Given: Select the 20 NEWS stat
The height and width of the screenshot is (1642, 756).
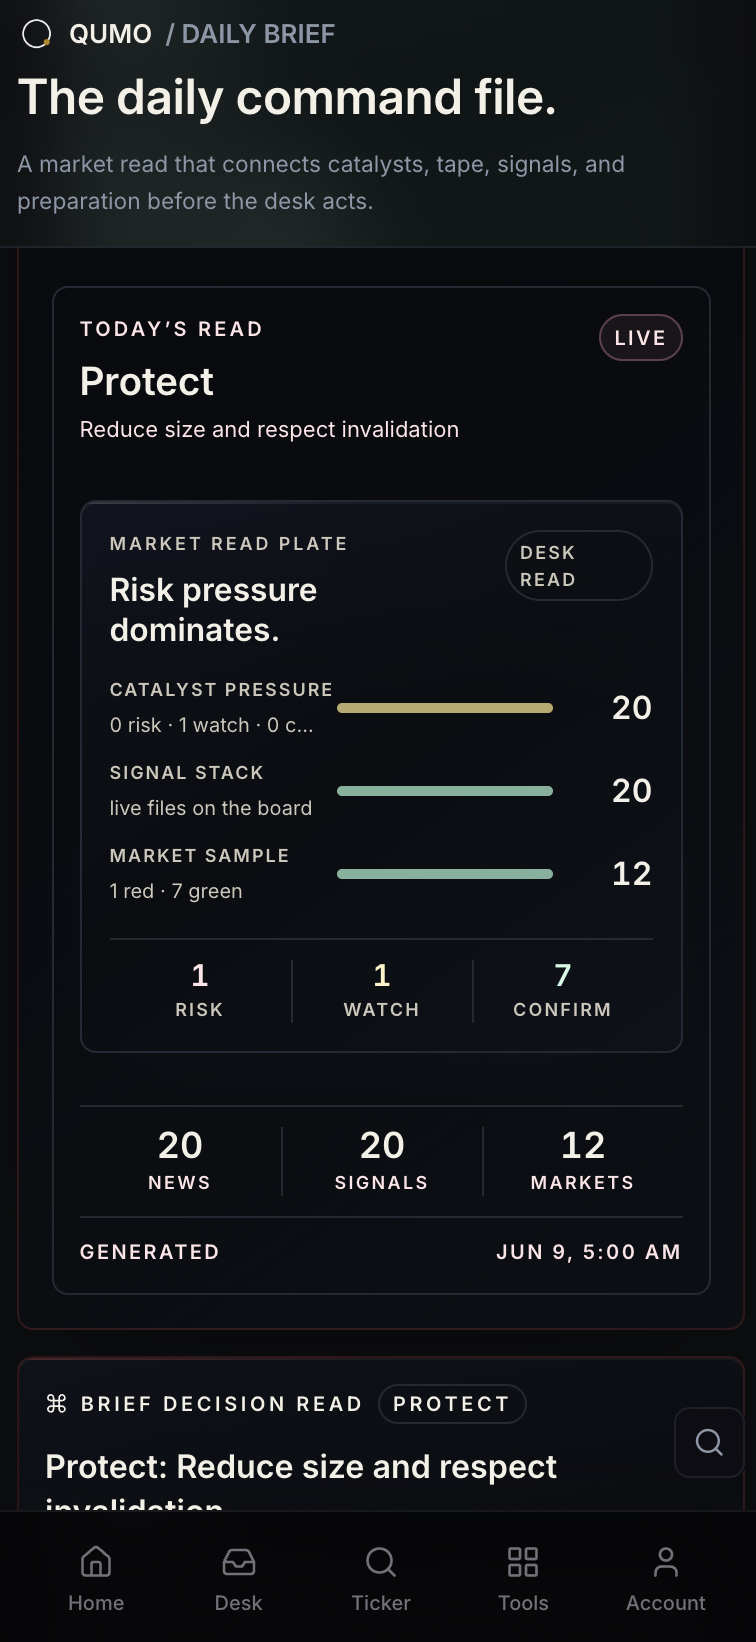Looking at the screenshot, I should (x=180, y=1161).
